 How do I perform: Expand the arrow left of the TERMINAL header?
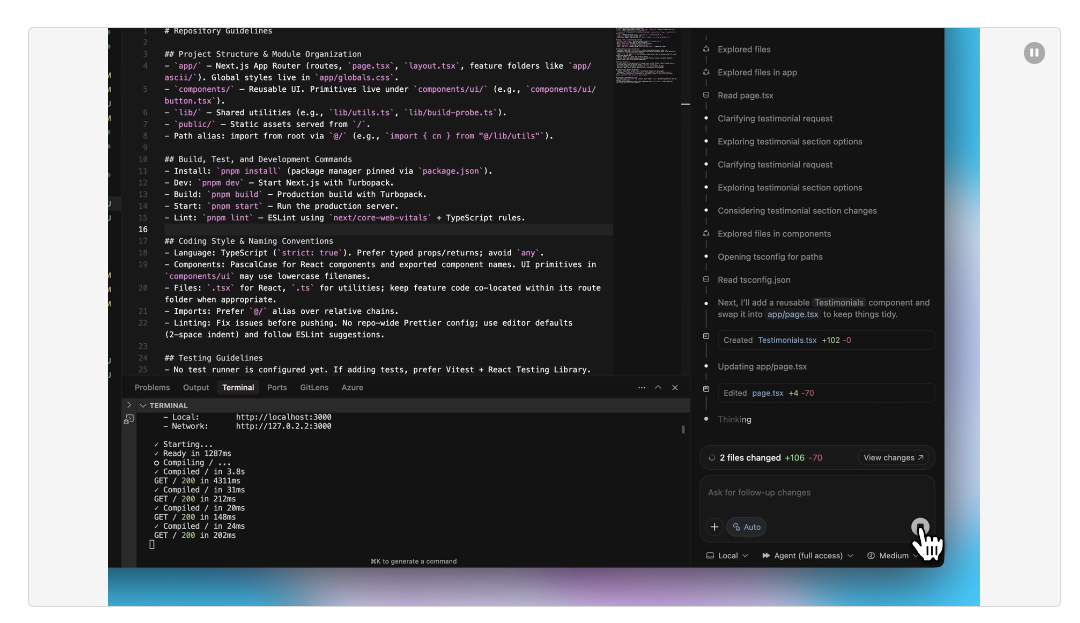point(129,405)
